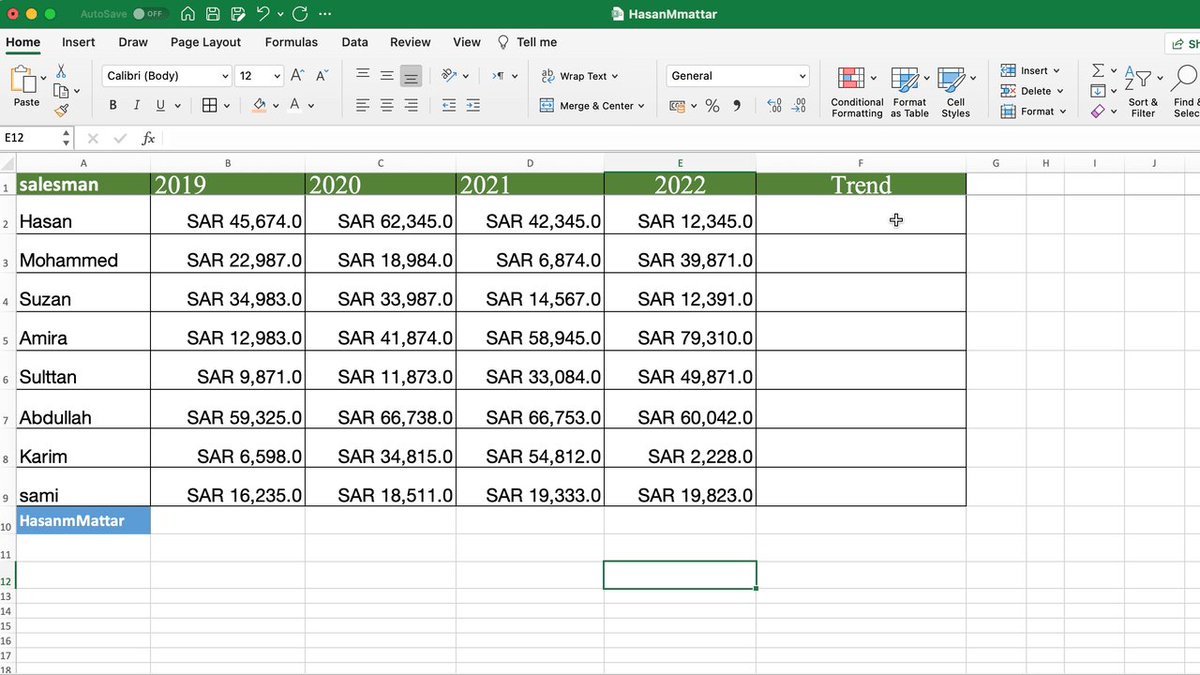1200x675 pixels.
Task: Increase decimal places
Action: click(774, 105)
